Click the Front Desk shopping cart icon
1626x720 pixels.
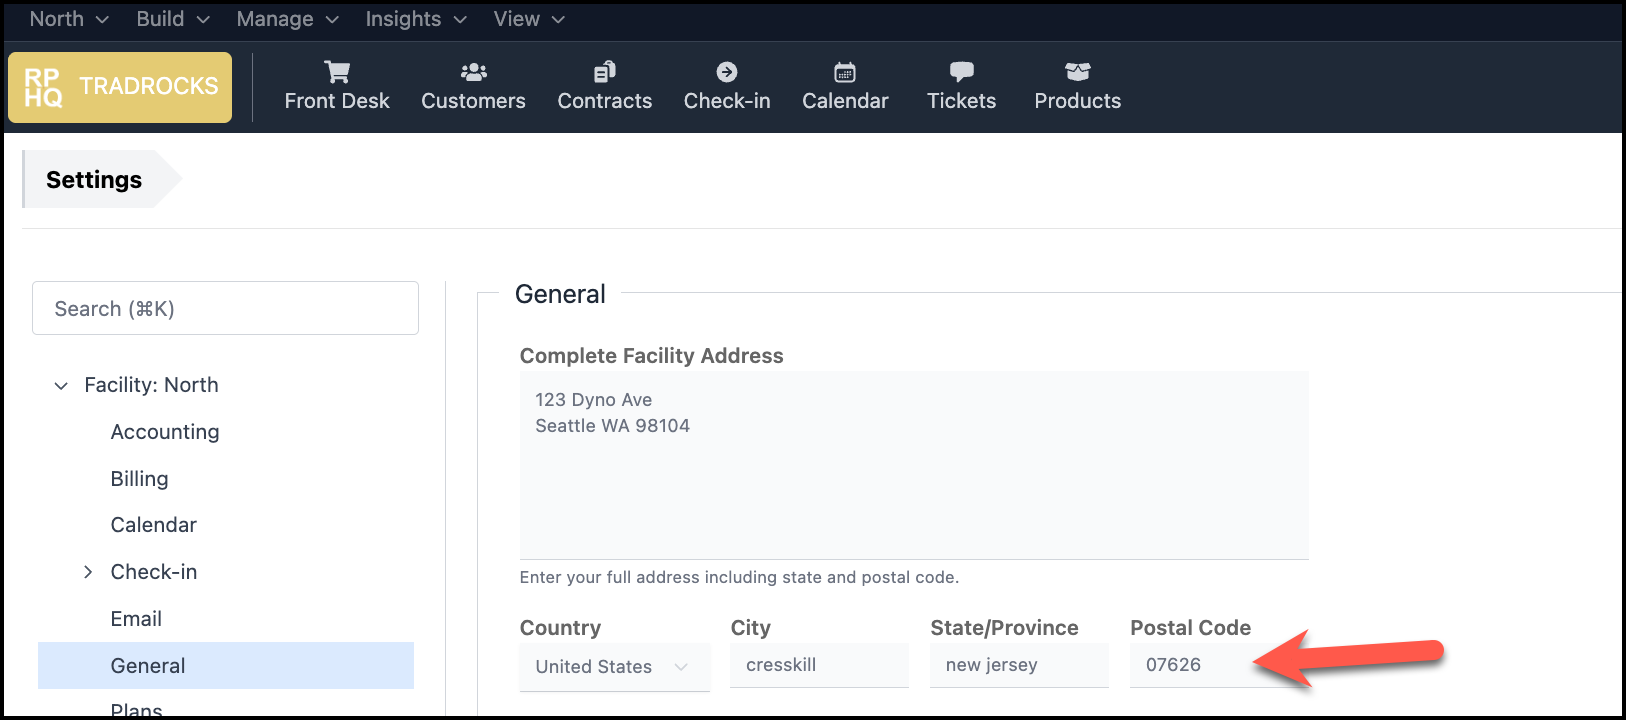[x=337, y=72]
